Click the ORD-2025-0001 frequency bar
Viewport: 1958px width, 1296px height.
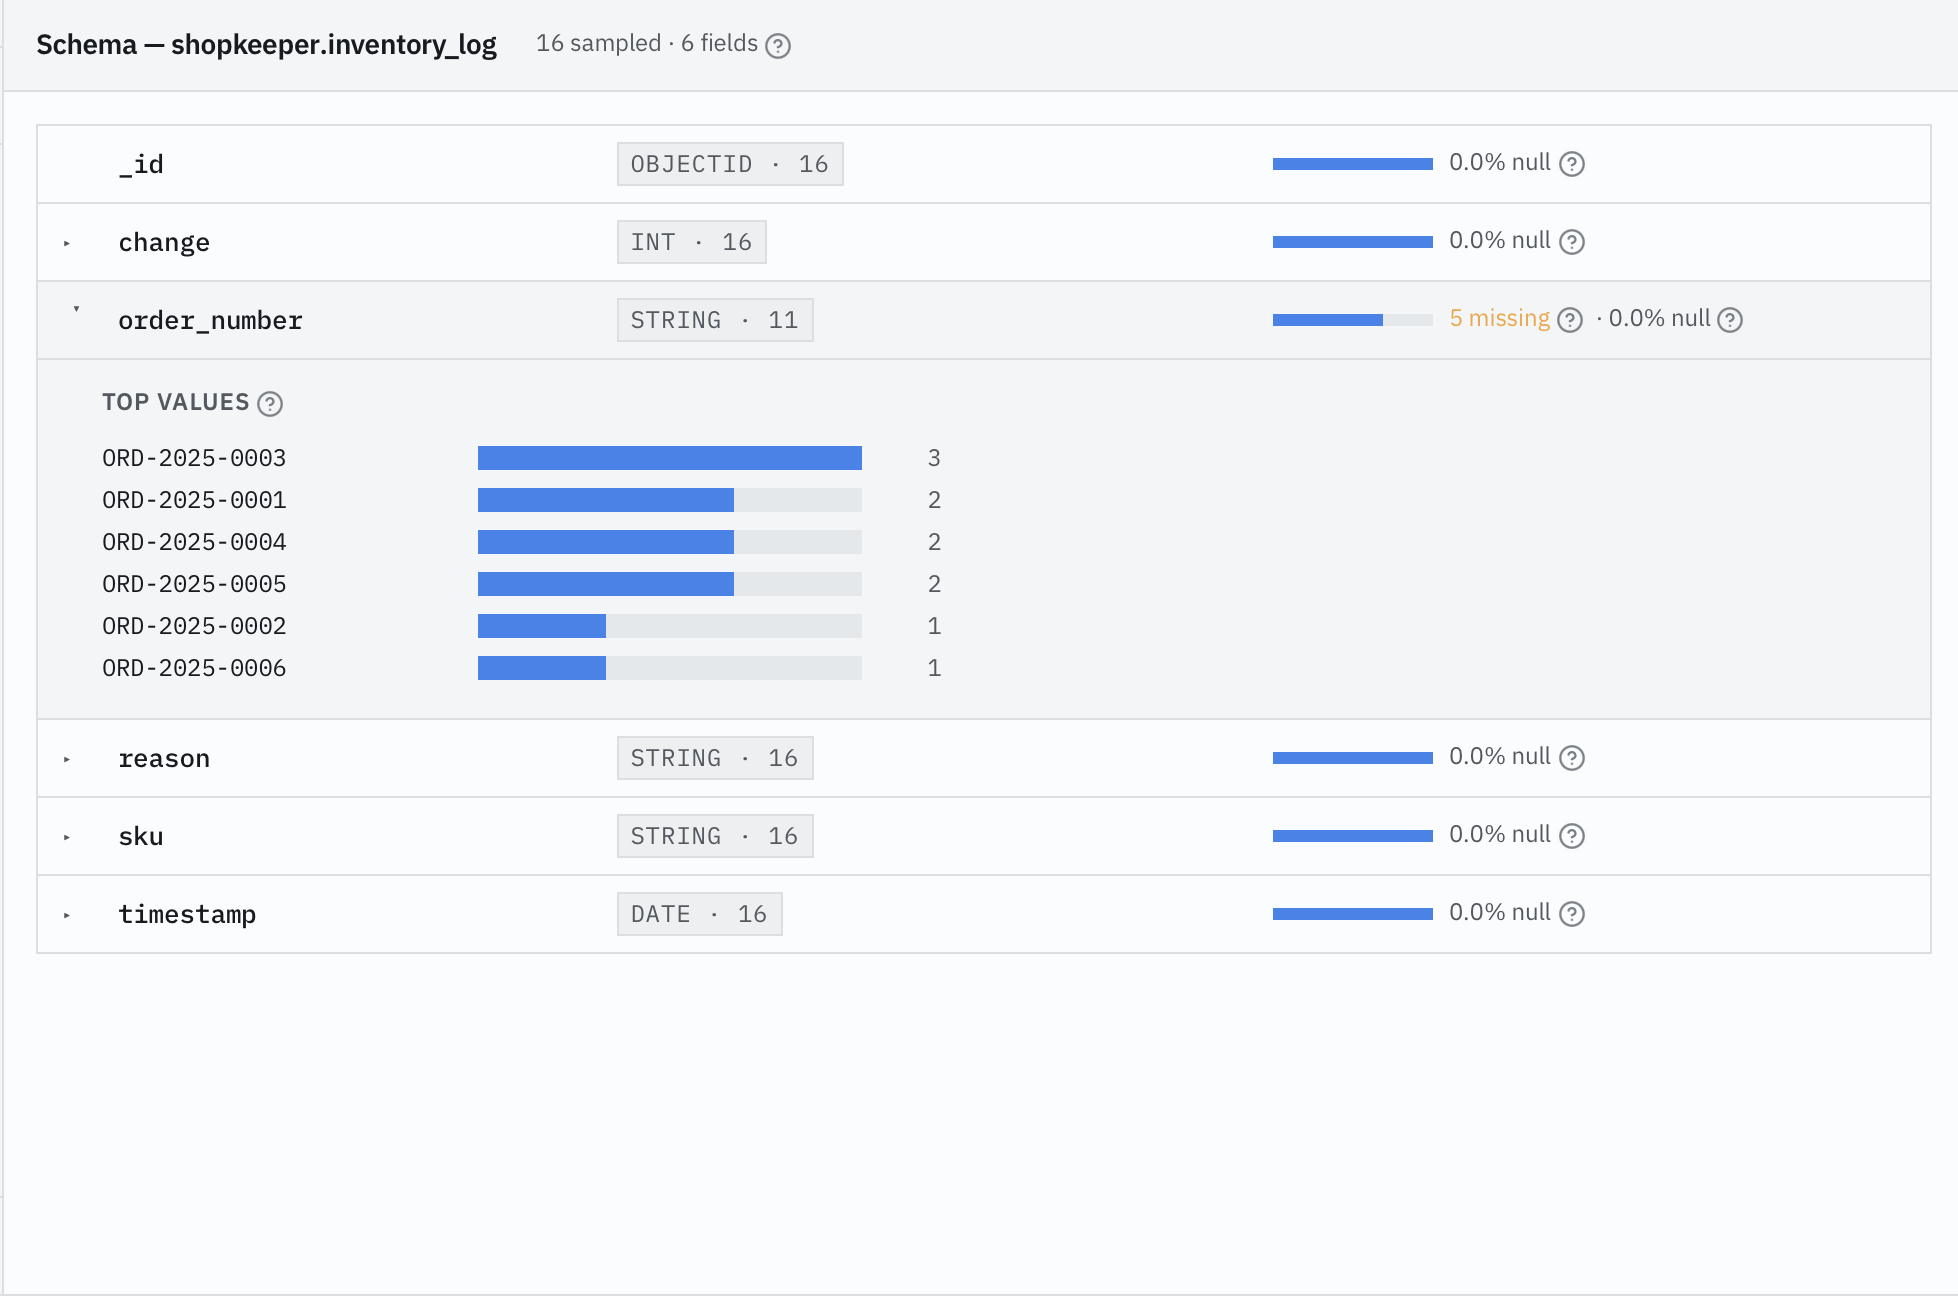(x=670, y=500)
